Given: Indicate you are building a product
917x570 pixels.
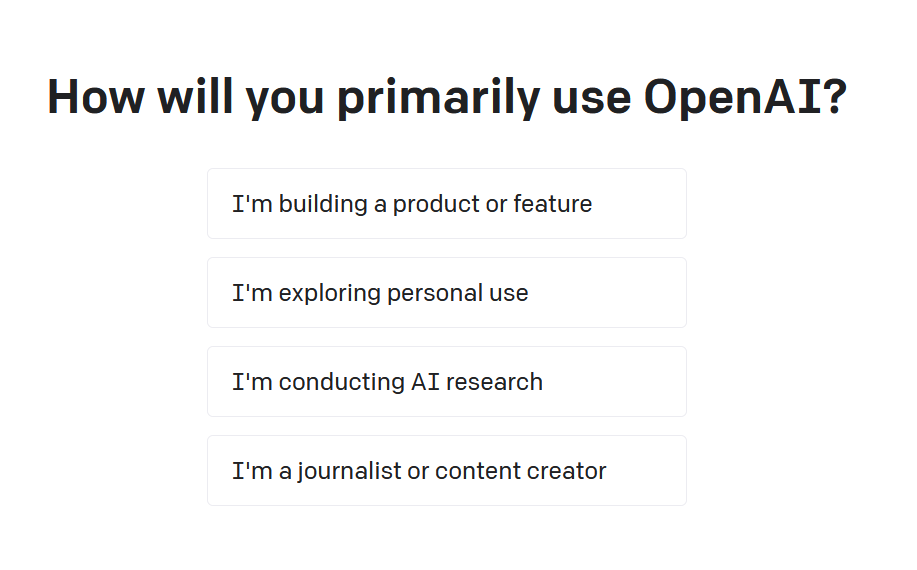Looking at the screenshot, I should pyautogui.click(x=447, y=203).
